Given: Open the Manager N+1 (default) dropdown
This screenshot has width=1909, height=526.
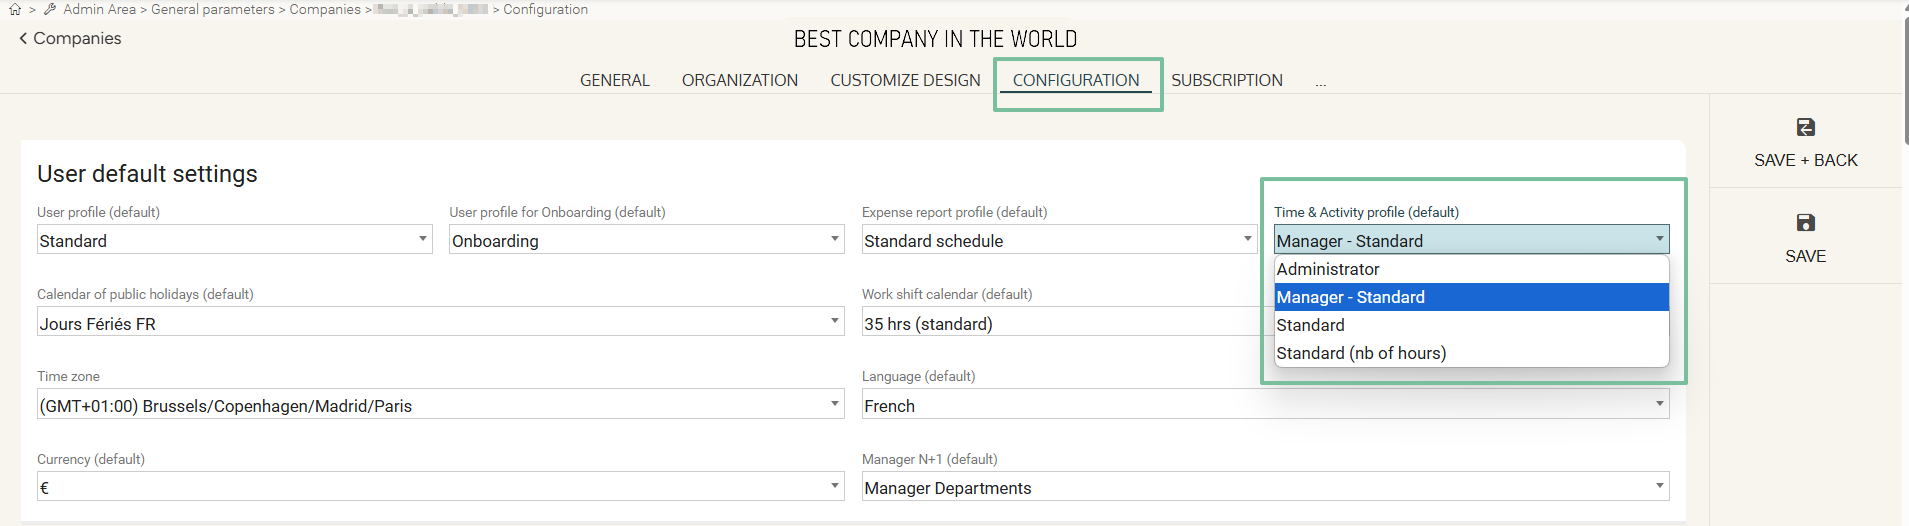Looking at the screenshot, I should coord(1266,487).
